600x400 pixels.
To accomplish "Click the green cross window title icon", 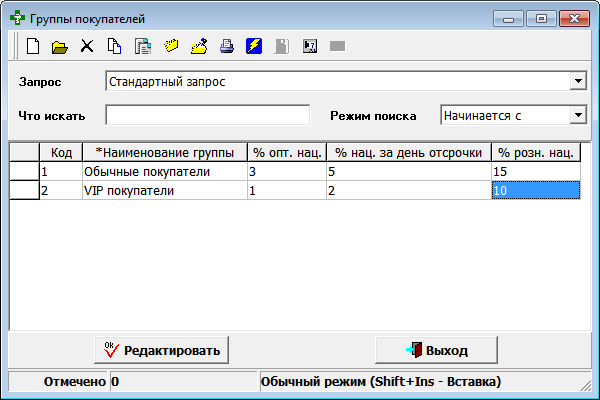I will point(17,18).
